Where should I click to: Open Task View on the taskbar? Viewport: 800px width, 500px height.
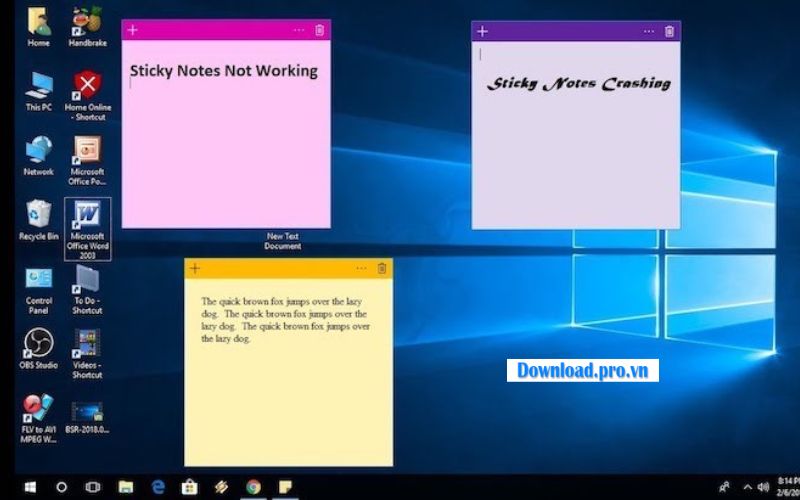point(93,487)
